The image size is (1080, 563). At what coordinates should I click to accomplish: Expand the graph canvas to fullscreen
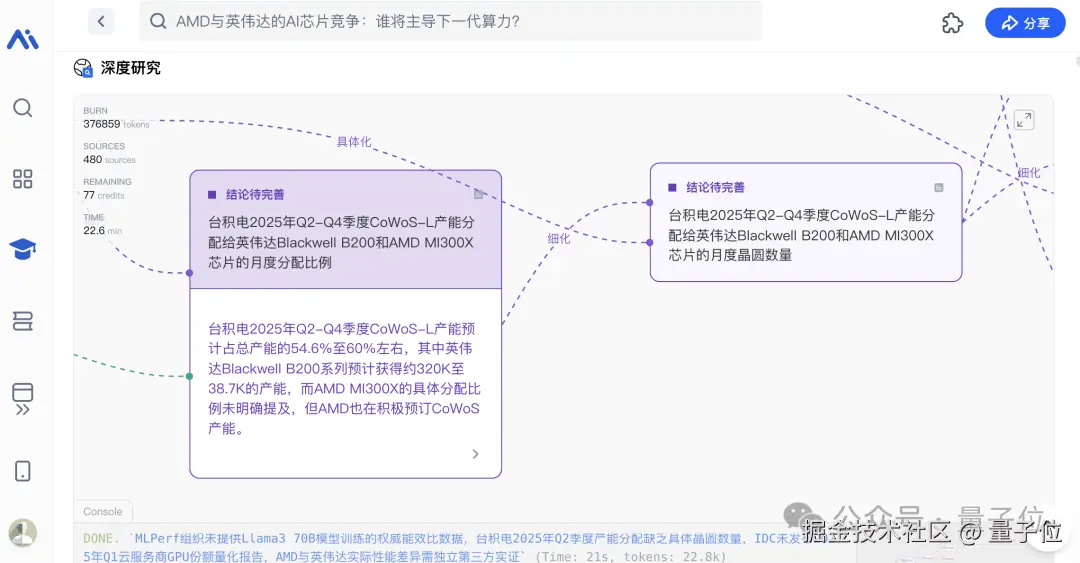[1024, 120]
